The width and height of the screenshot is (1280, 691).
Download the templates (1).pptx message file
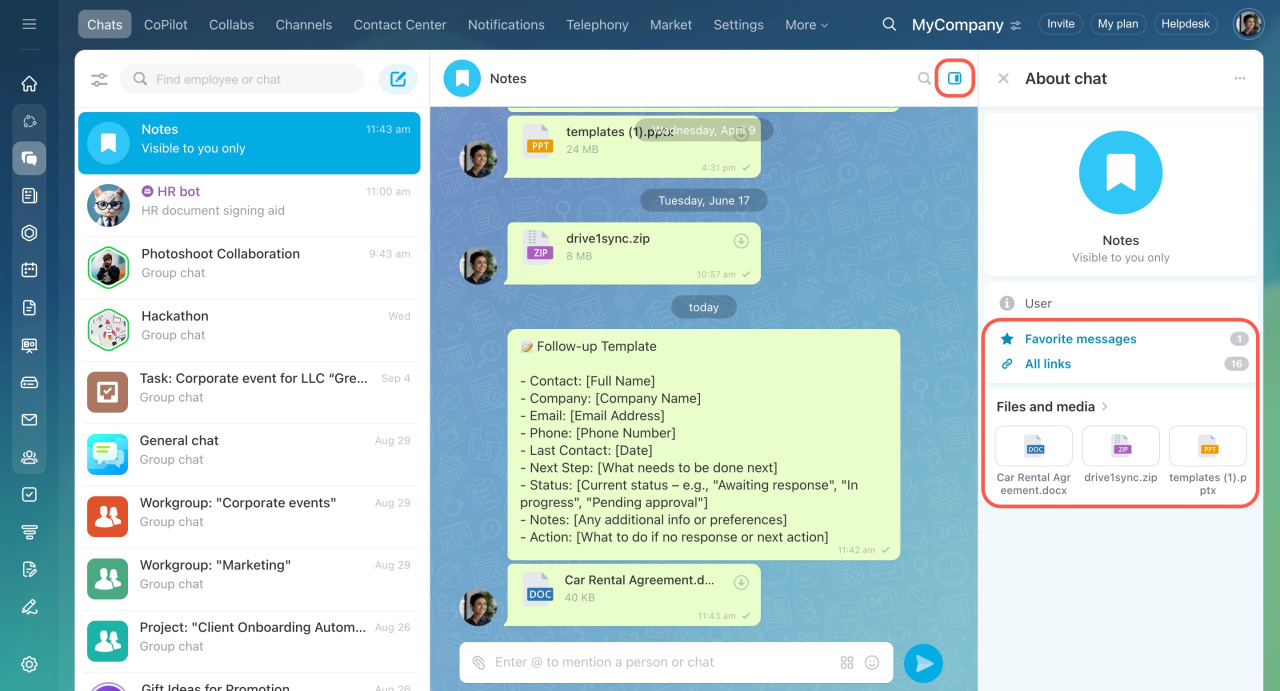click(741, 134)
